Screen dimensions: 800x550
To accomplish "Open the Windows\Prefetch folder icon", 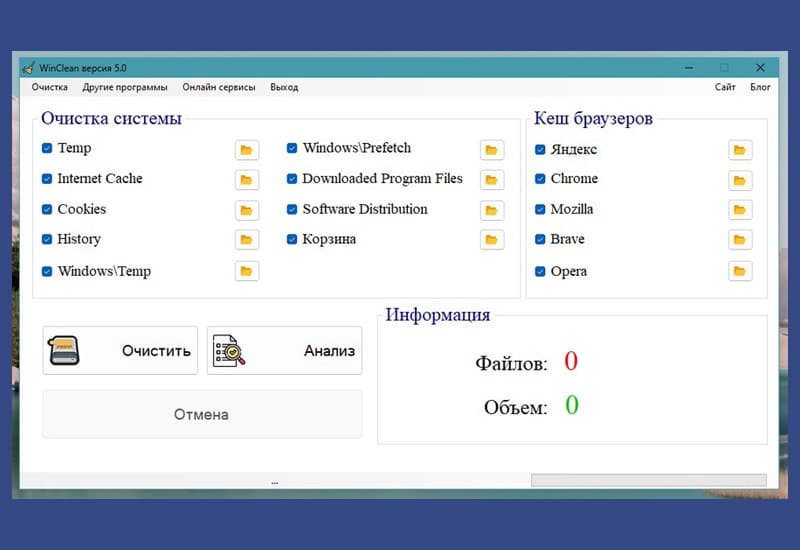I will tap(492, 149).
